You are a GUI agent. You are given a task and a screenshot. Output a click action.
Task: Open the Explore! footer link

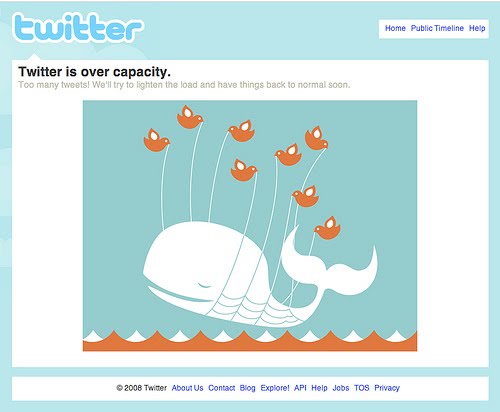click(x=275, y=388)
